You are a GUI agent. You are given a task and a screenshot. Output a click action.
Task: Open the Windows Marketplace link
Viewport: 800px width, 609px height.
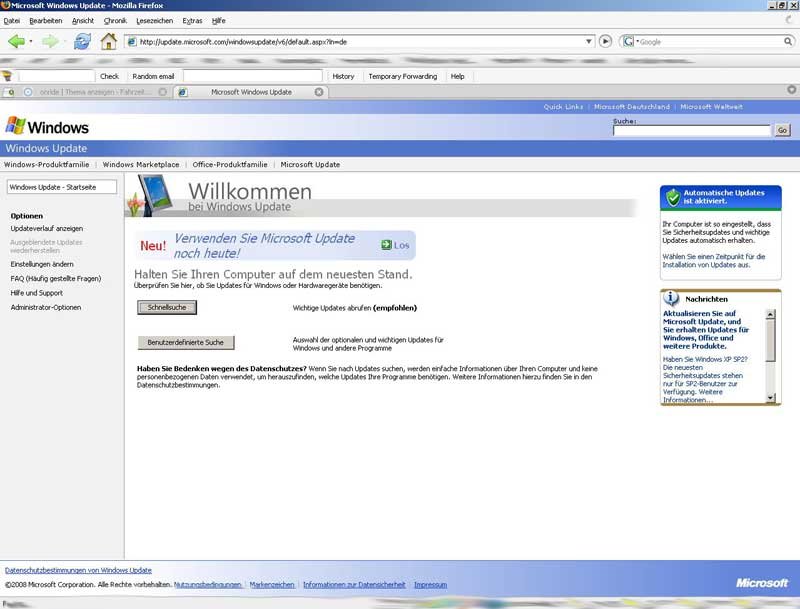click(x=141, y=165)
